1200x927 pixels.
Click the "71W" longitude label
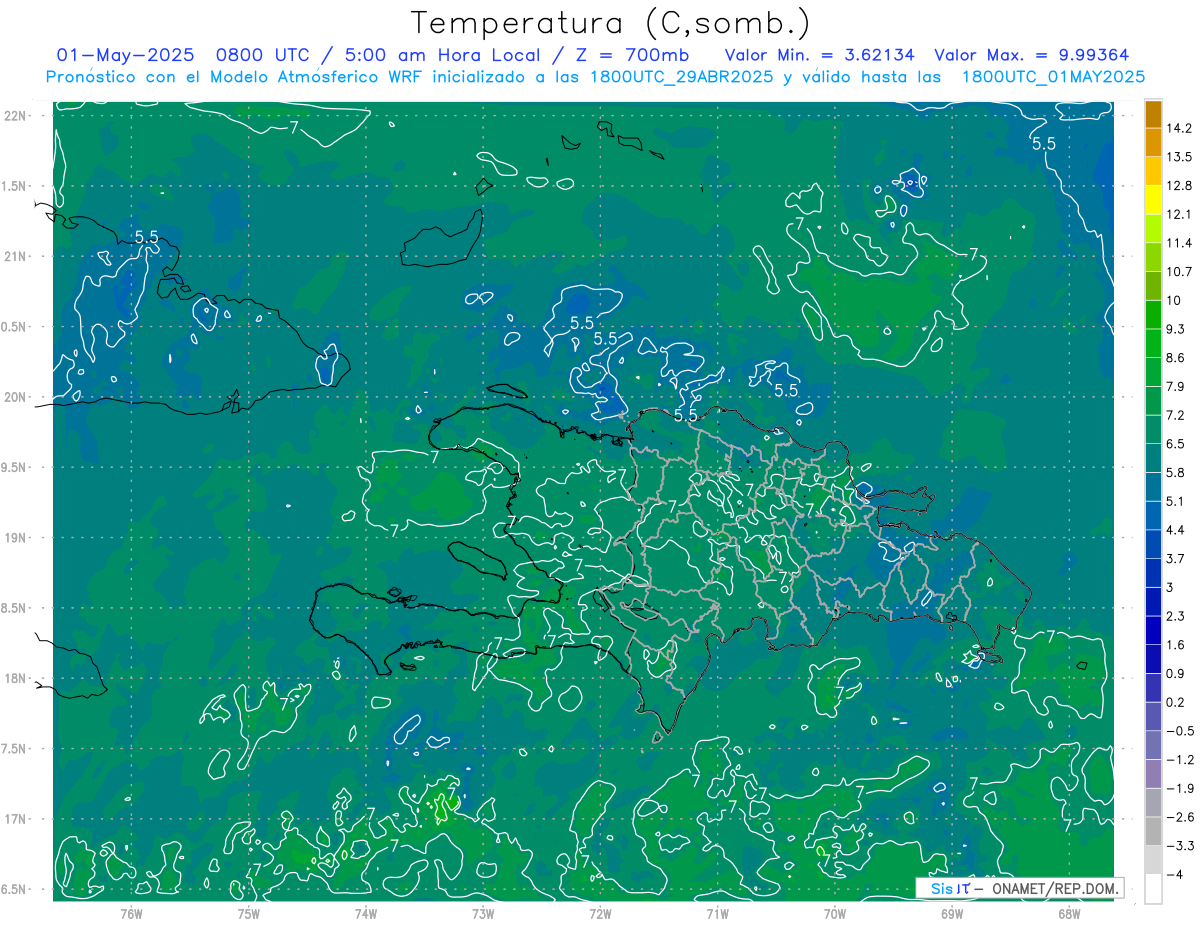pyautogui.click(x=717, y=913)
